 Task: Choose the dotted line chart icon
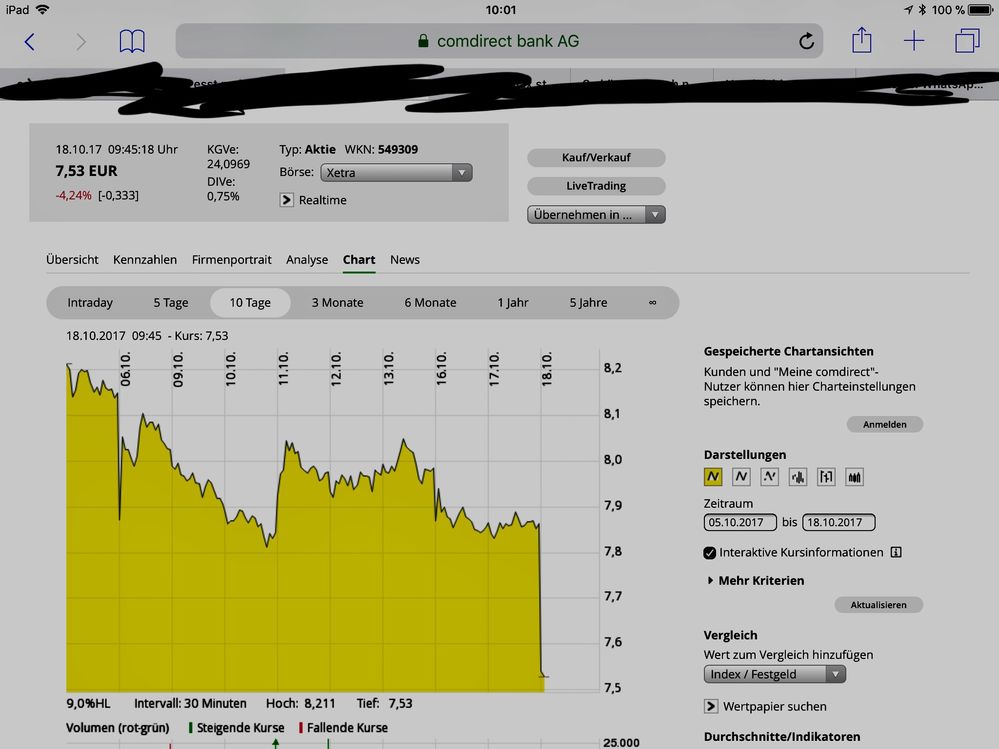click(x=769, y=477)
